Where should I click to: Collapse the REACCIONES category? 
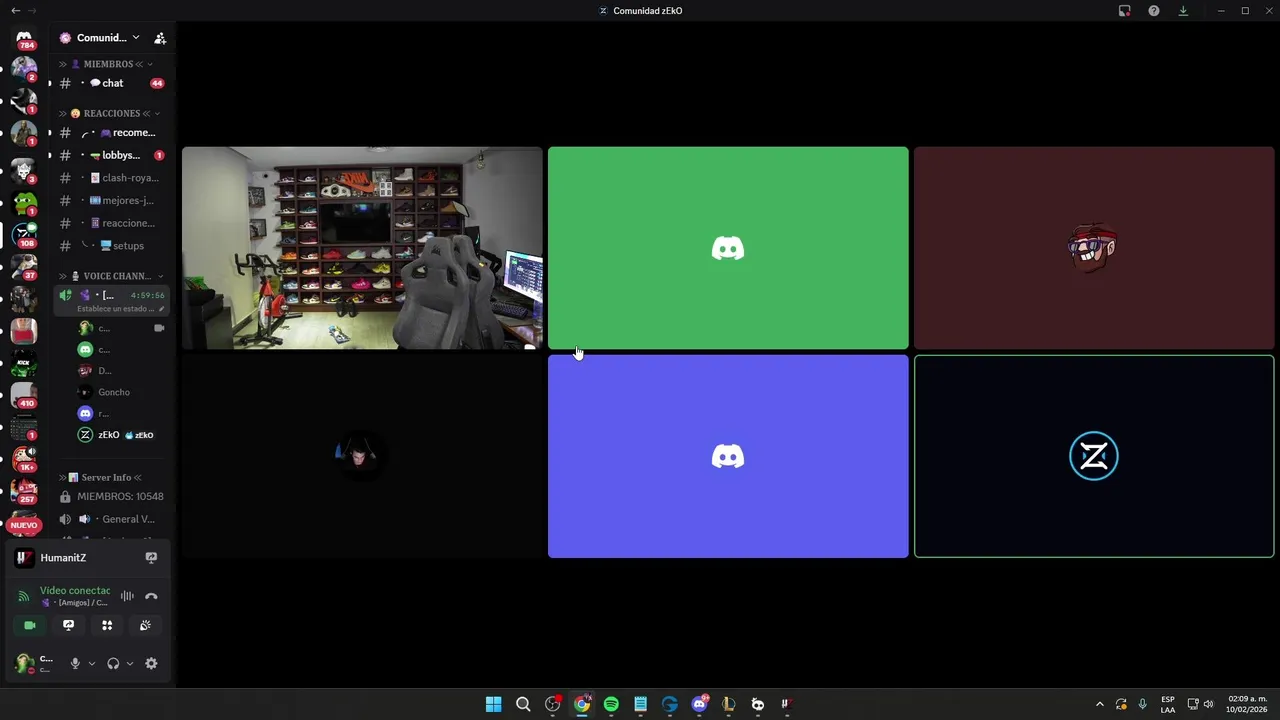(x=110, y=113)
